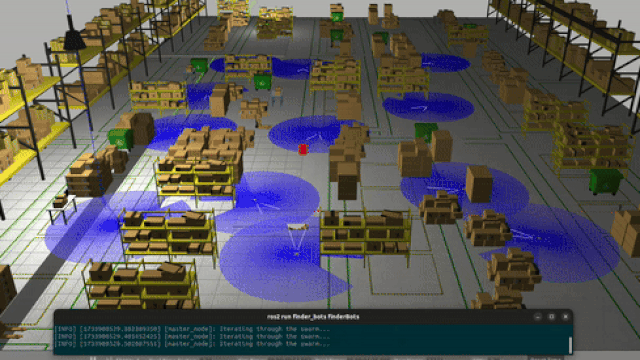Select the front-left yellow shelf with boxes
This screenshot has height=360, width=640.
coord(141,284)
